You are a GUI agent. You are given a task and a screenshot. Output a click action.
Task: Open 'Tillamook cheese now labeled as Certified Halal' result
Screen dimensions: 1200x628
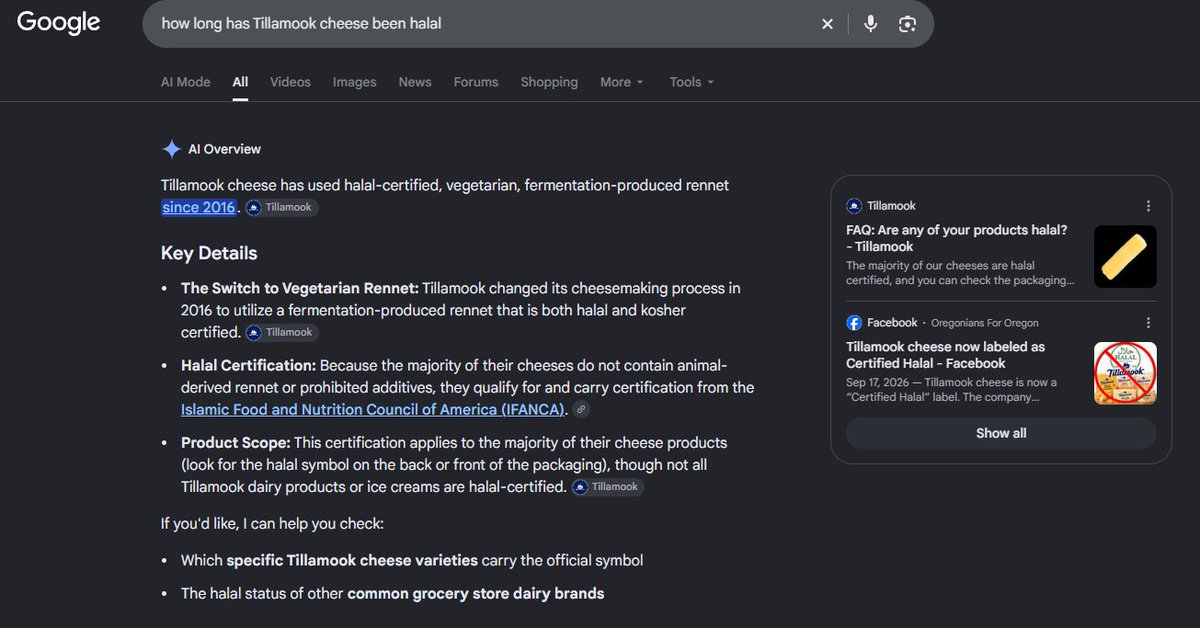pyautogui.click(x=946, y=355)
